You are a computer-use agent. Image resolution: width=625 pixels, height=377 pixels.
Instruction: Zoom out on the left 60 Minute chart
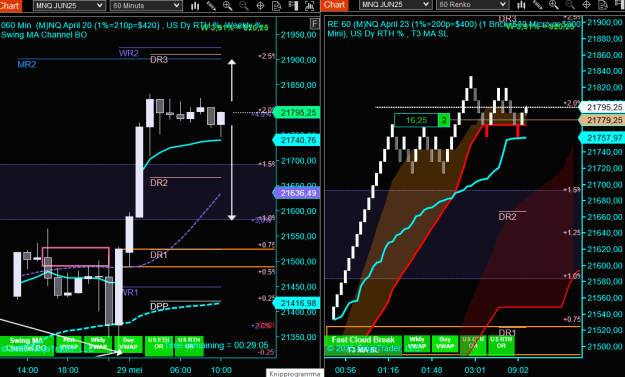(x=244, y=6)
